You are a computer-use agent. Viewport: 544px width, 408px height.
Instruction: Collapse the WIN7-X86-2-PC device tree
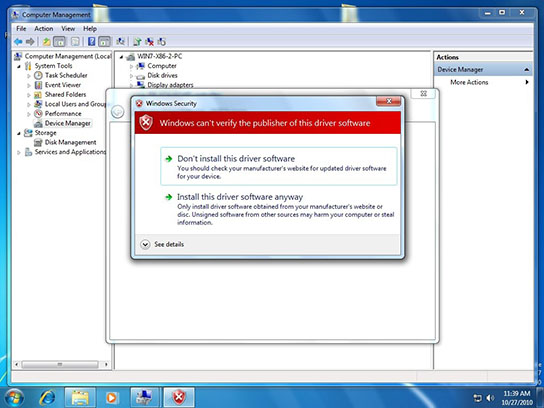point(121,57)
